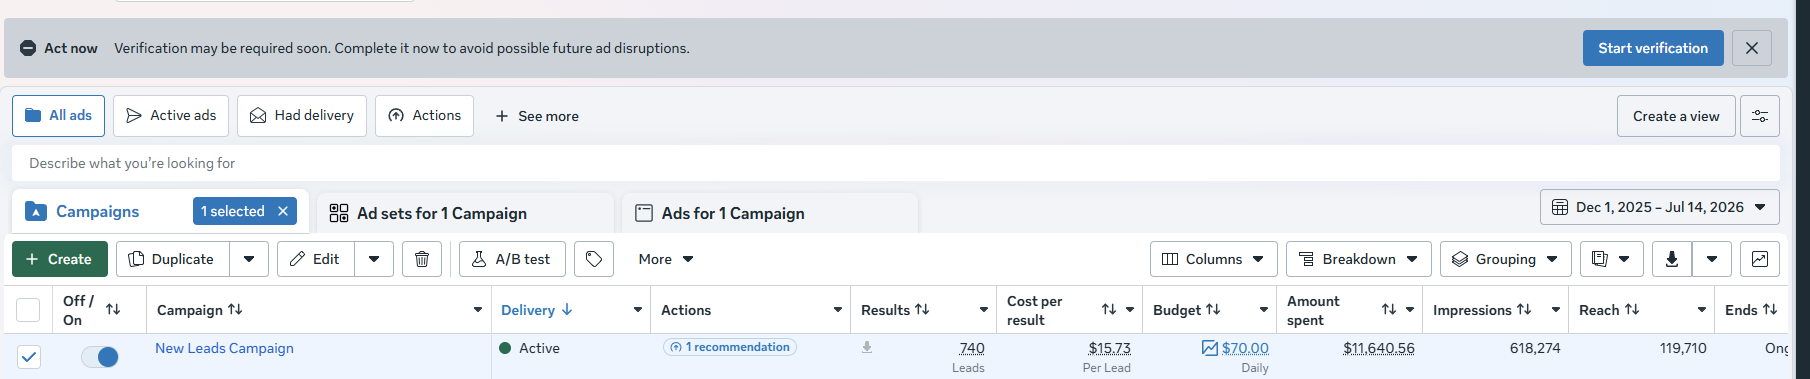Turn off the New Leads Campaign toggle
Viewport: 1810px width, 379px height.
click(x=100, y=357)
